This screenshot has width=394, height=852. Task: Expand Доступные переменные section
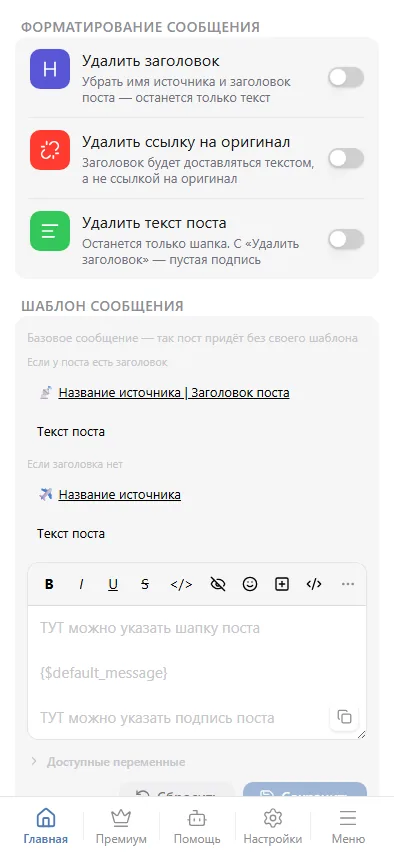pyautogui.click(x=108, y=762)
